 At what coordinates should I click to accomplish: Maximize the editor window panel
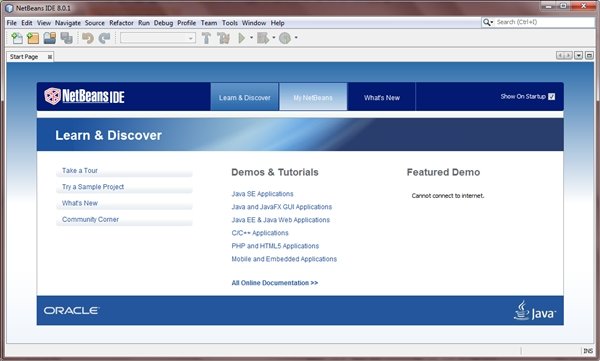click(589, 56)
